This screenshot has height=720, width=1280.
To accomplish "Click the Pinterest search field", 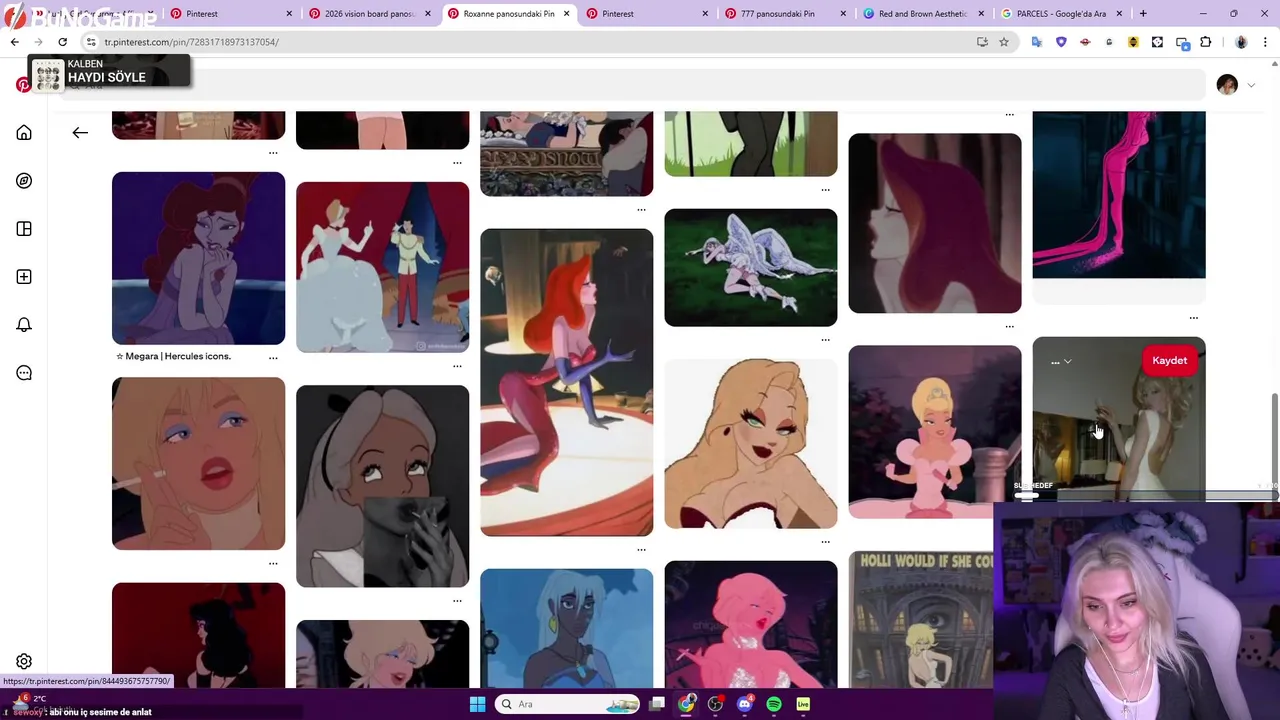I will point(630,85).
